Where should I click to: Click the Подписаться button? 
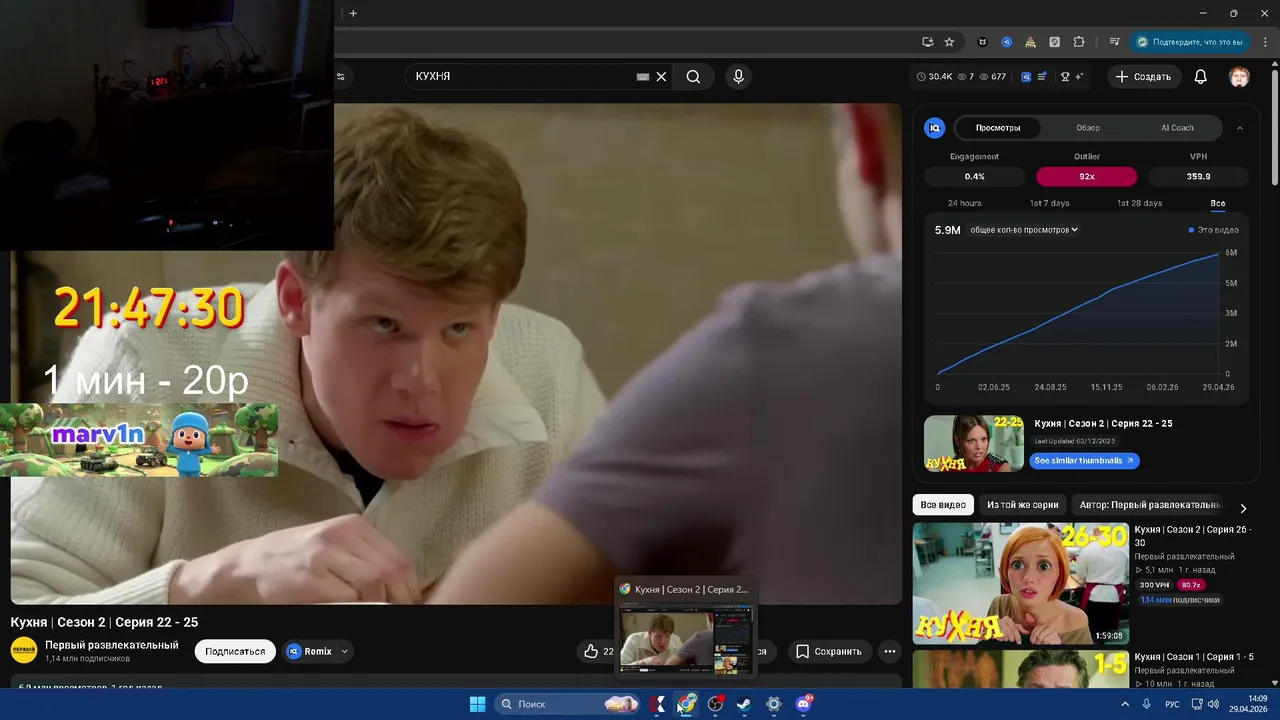pos(235,651)
